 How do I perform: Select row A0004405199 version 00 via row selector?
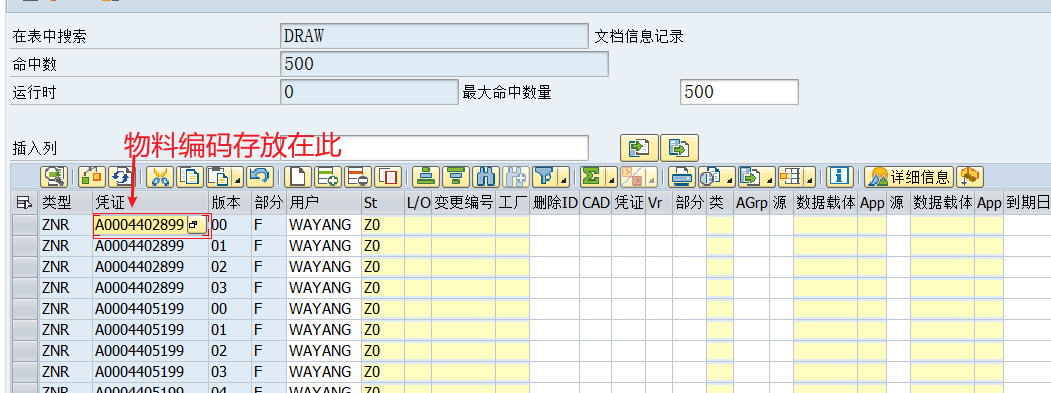(x=25, y=309)
